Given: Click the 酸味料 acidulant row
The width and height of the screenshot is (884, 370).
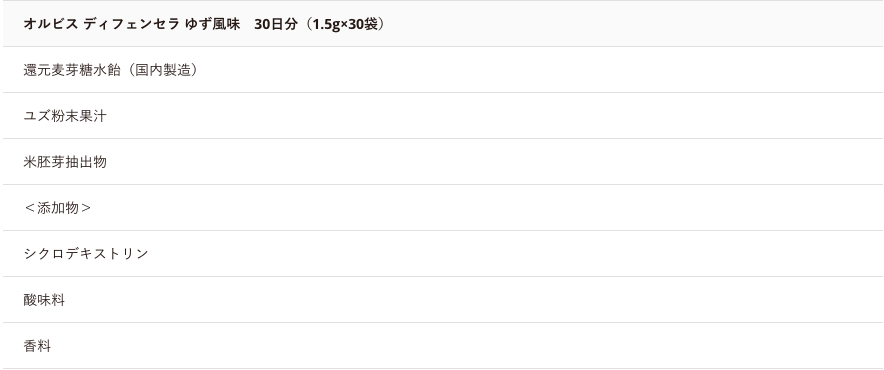Looking at the screenshot, I should 443,300.
